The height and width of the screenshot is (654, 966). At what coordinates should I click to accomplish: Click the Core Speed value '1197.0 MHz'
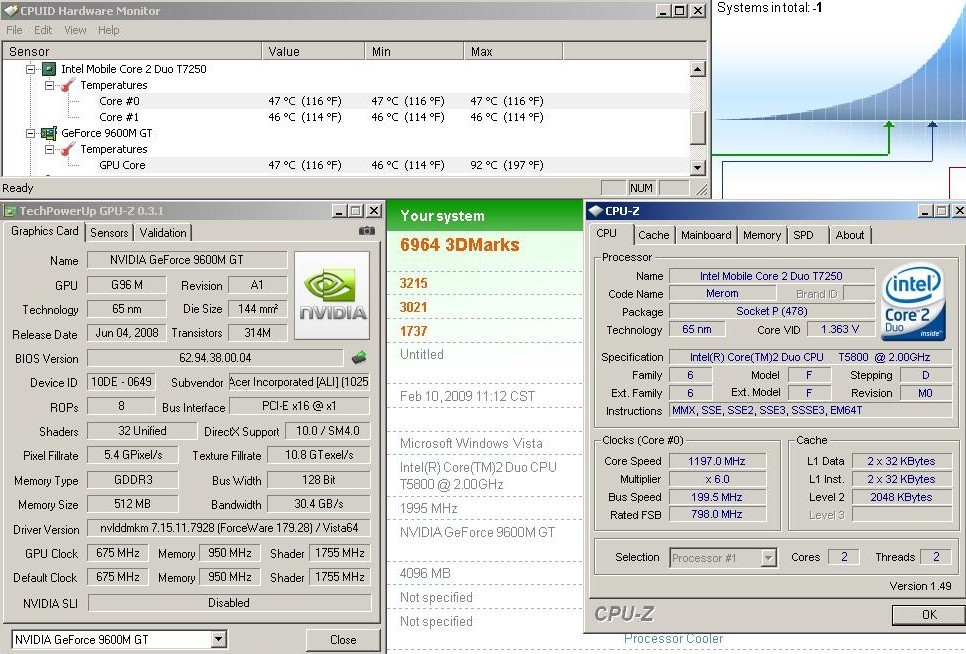pyautogui.click(x=717, y=461)
